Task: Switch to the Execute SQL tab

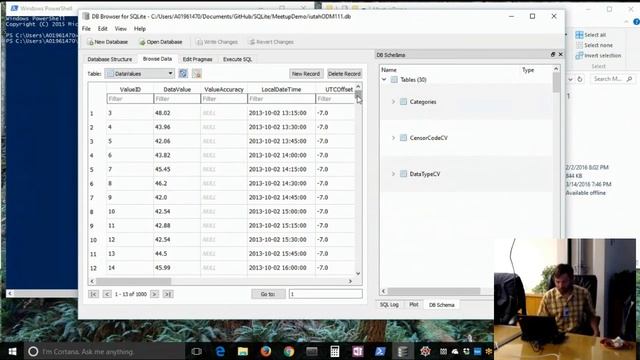Action: pos(238,59)
